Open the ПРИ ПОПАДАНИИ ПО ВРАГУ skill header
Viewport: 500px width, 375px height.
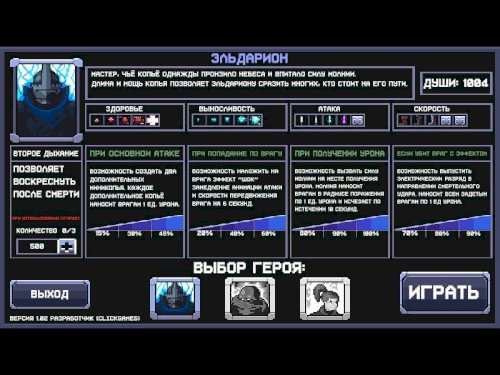[x=237, y=154]
